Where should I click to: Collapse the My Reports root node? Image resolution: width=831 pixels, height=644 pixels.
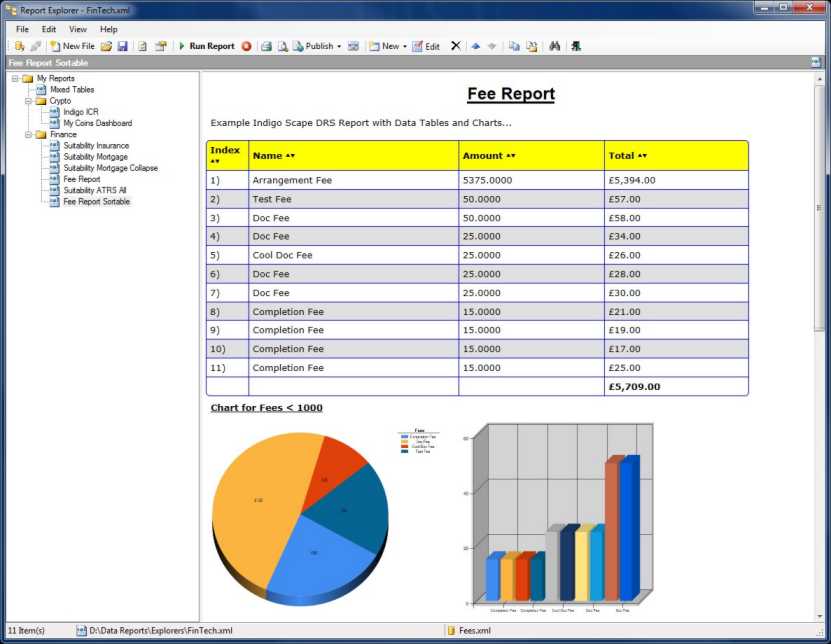(16, 78)
